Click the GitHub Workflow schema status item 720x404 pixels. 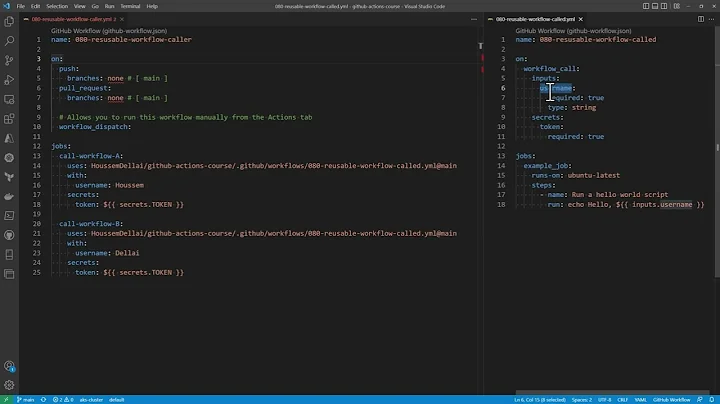point(671,400)
